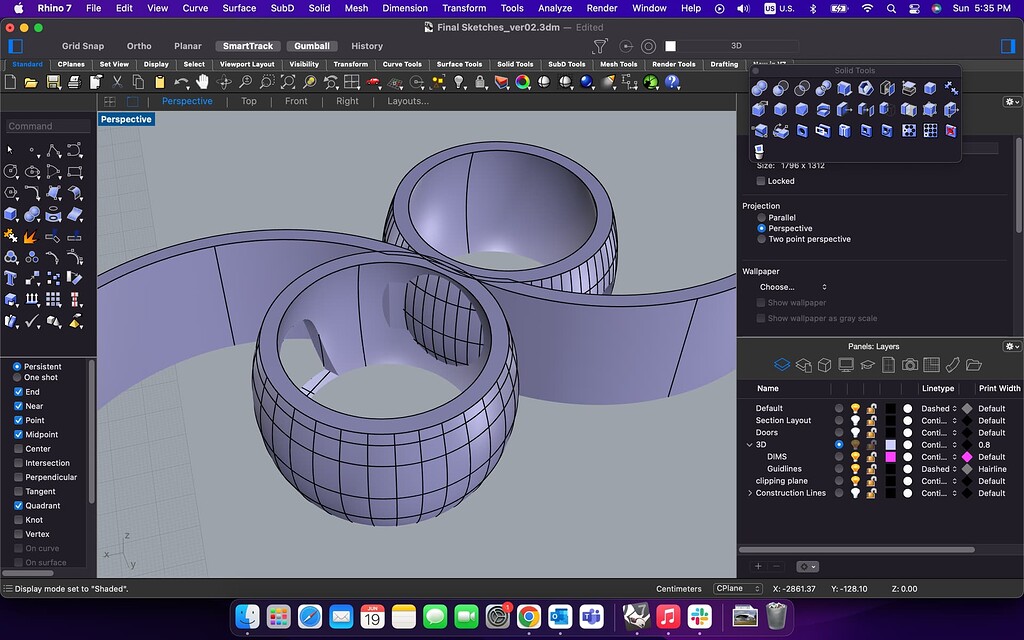Screen dimensions: 1024x640
Task: Click the camera panel icon above the layer list
Action: [x=908, y=365]
